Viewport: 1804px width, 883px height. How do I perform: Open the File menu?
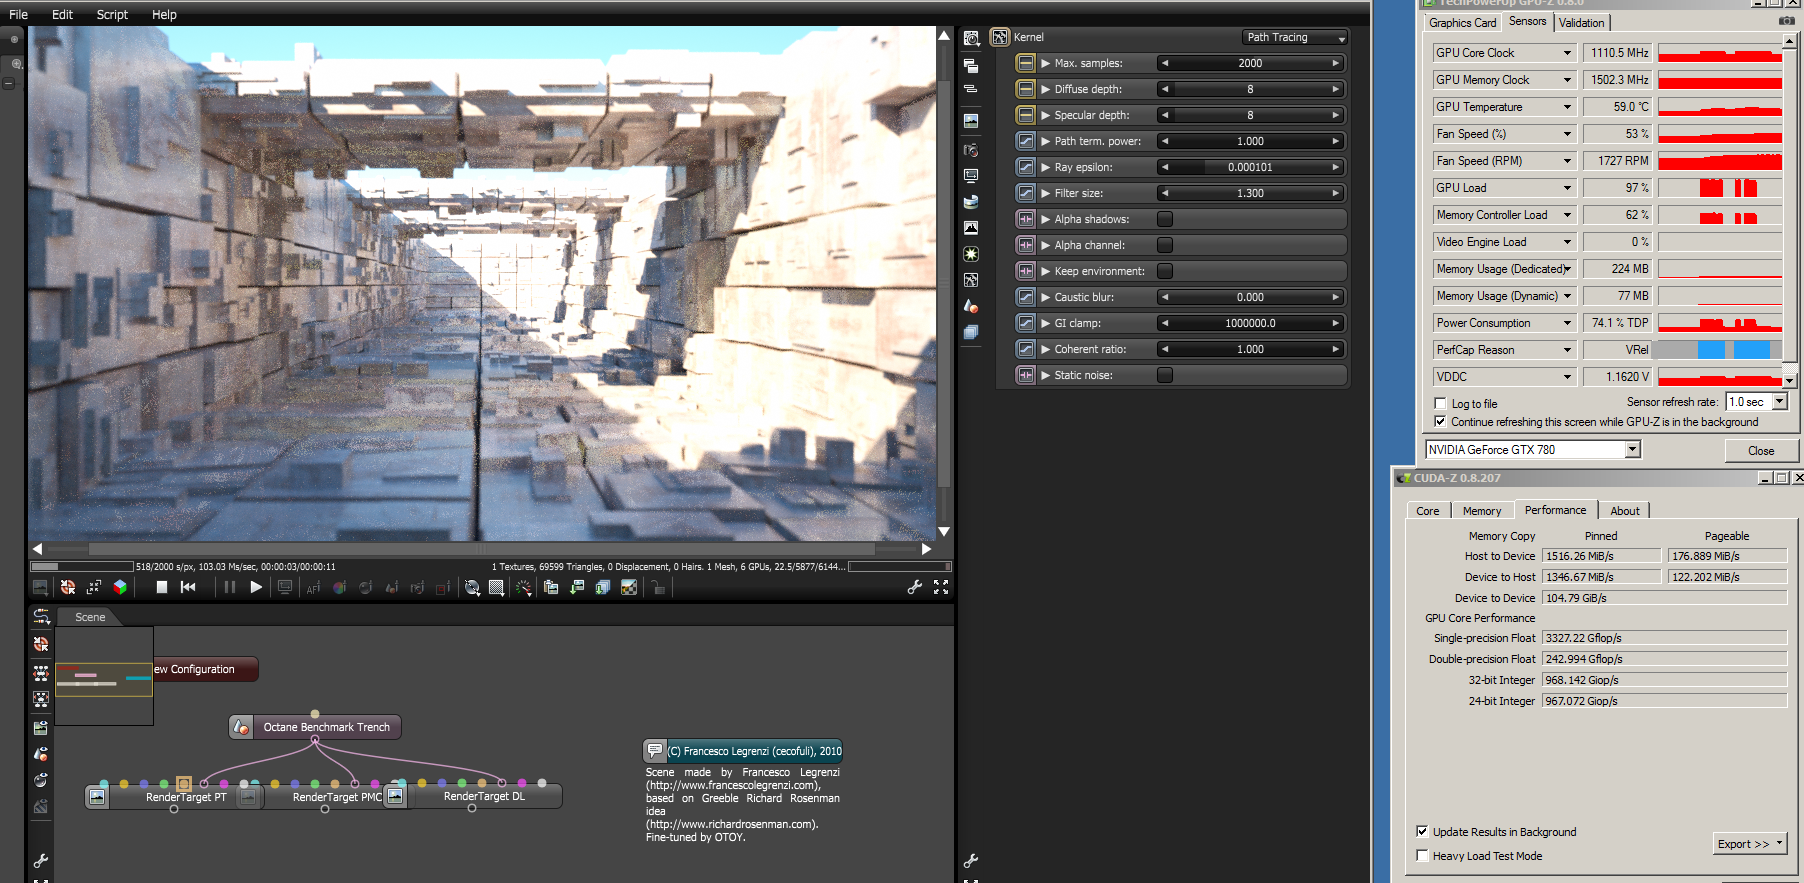18,14
